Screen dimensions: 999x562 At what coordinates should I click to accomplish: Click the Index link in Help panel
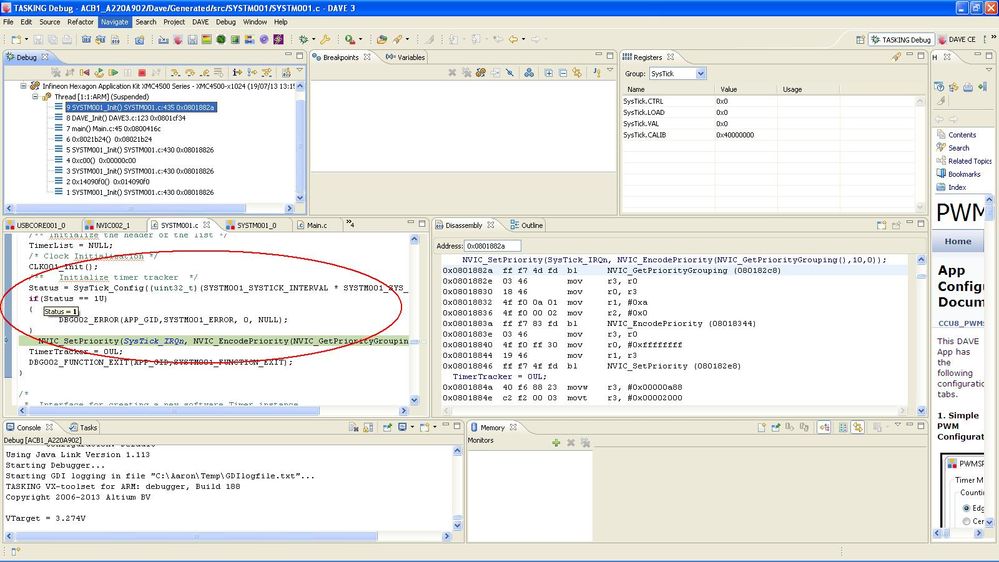tap(957, 187)
